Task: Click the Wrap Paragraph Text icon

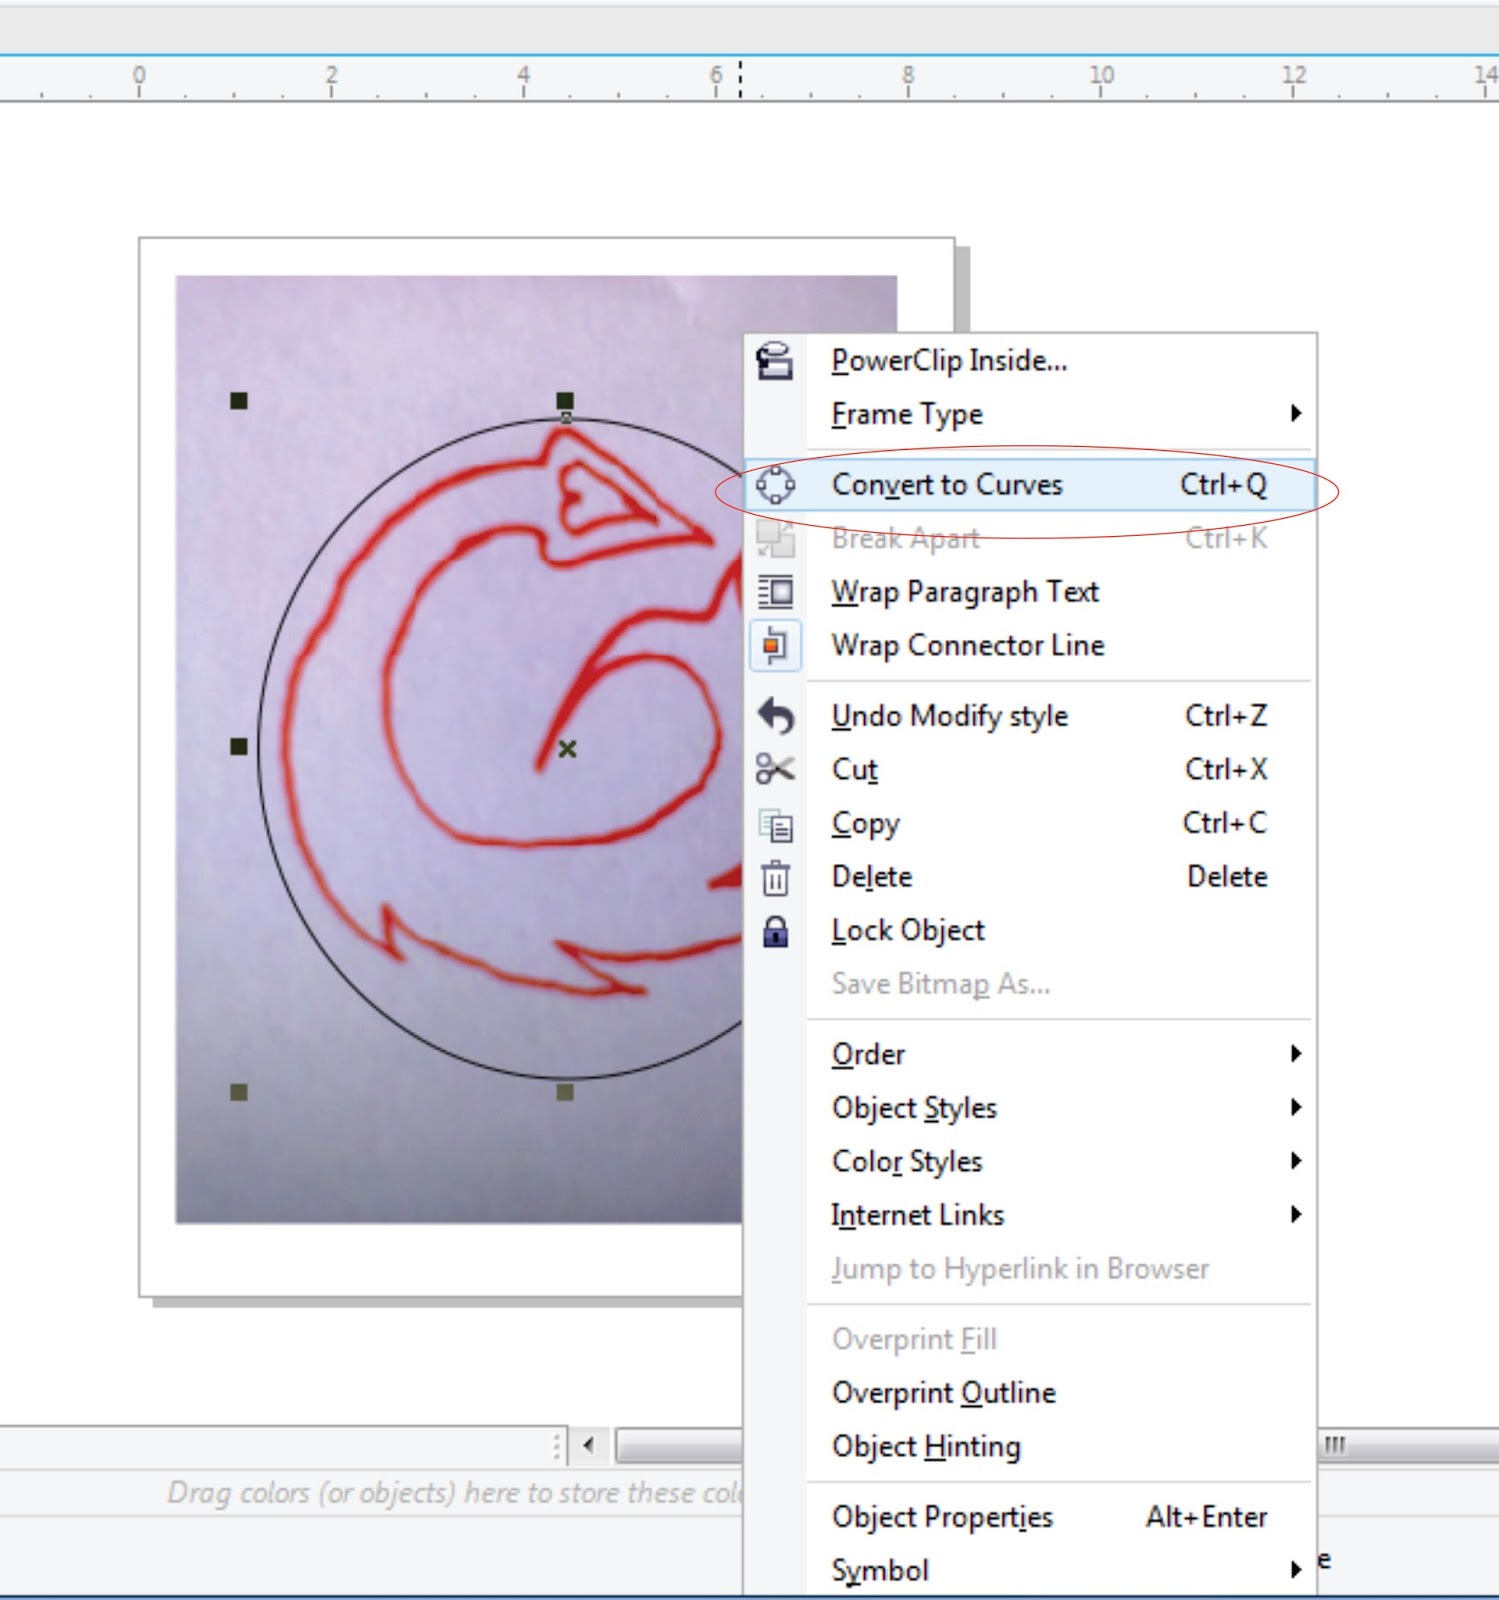Action: 775,592
